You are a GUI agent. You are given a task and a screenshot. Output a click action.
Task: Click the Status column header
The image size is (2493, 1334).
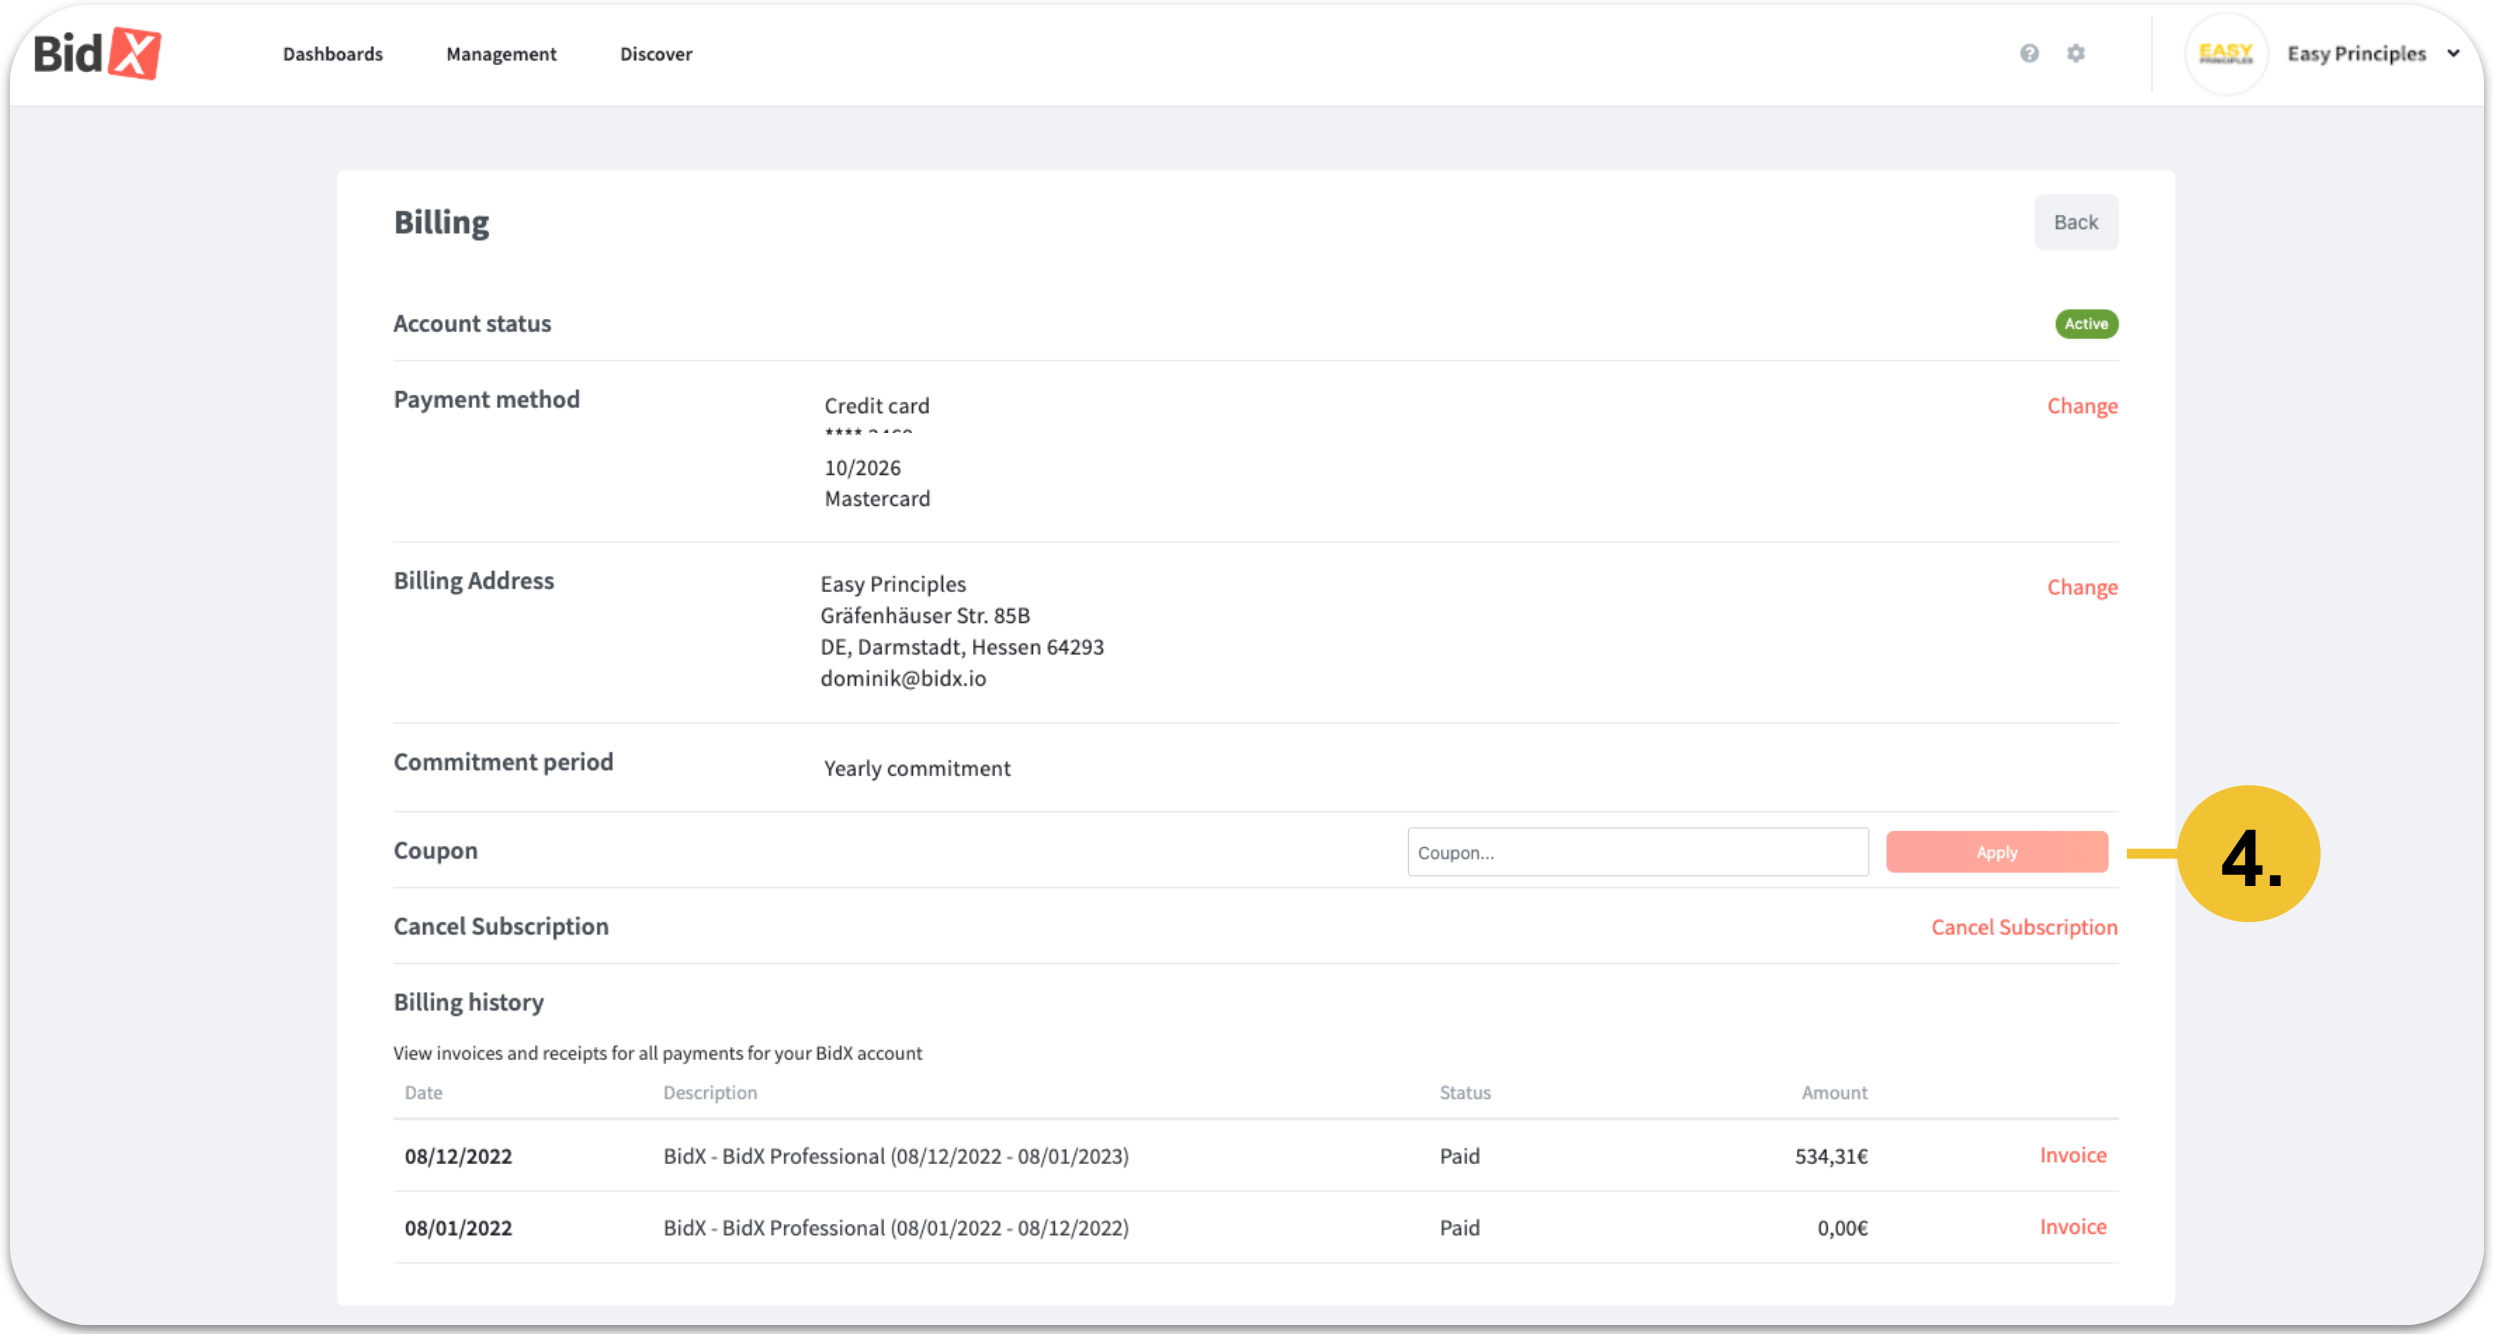pyautogui.click(x=1465, y=1092)
